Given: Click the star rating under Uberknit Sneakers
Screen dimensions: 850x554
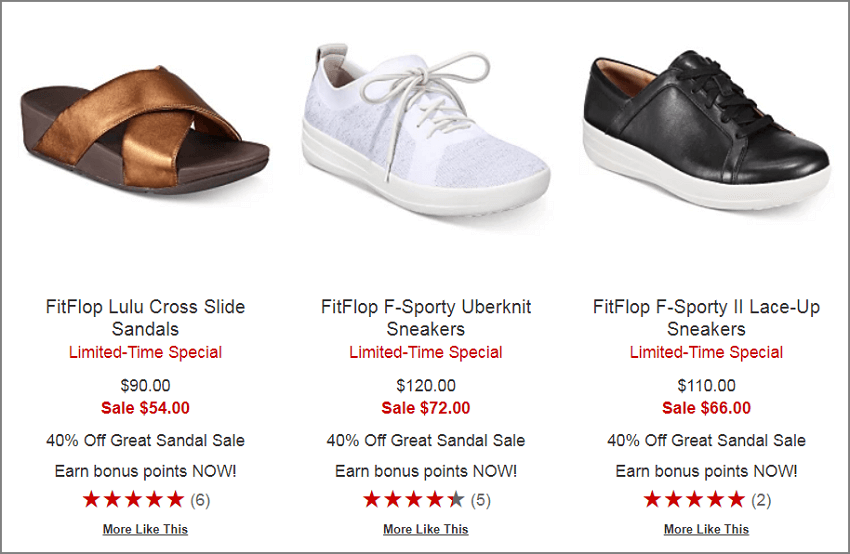Looking at the screenshot, I should click(x=414, y=499).
